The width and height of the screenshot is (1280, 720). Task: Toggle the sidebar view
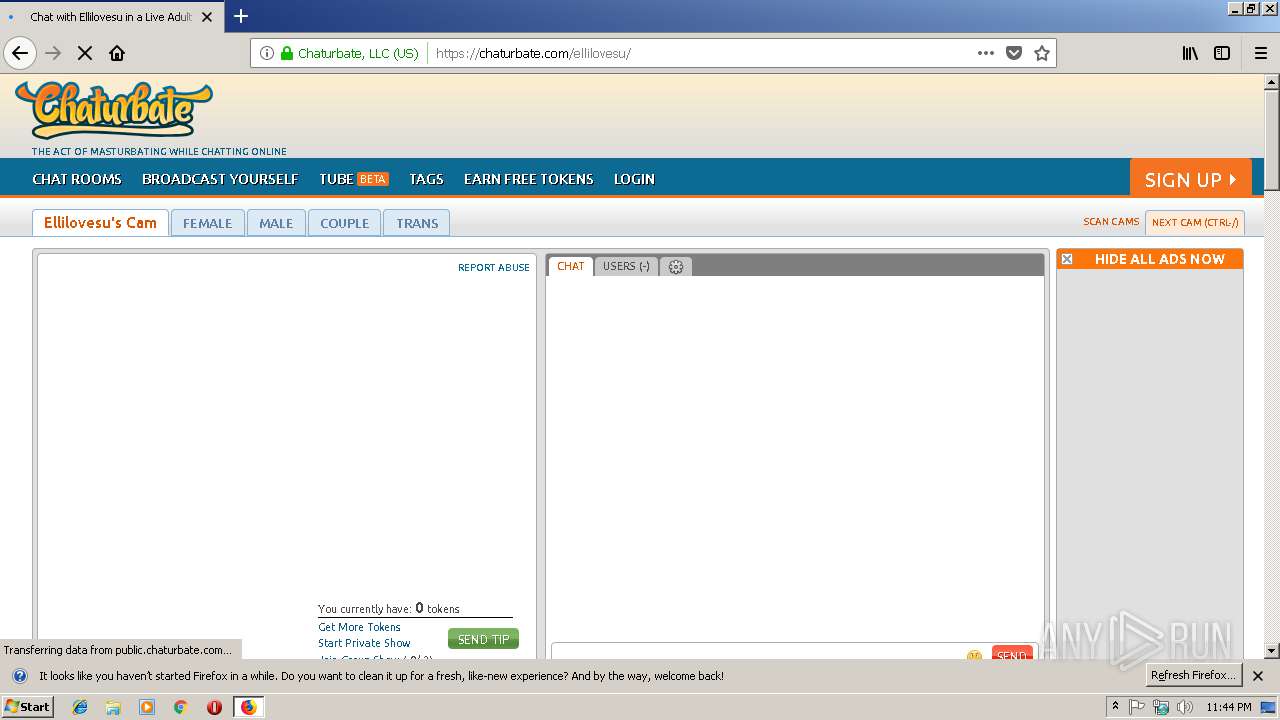click(x=1222, y=53)
